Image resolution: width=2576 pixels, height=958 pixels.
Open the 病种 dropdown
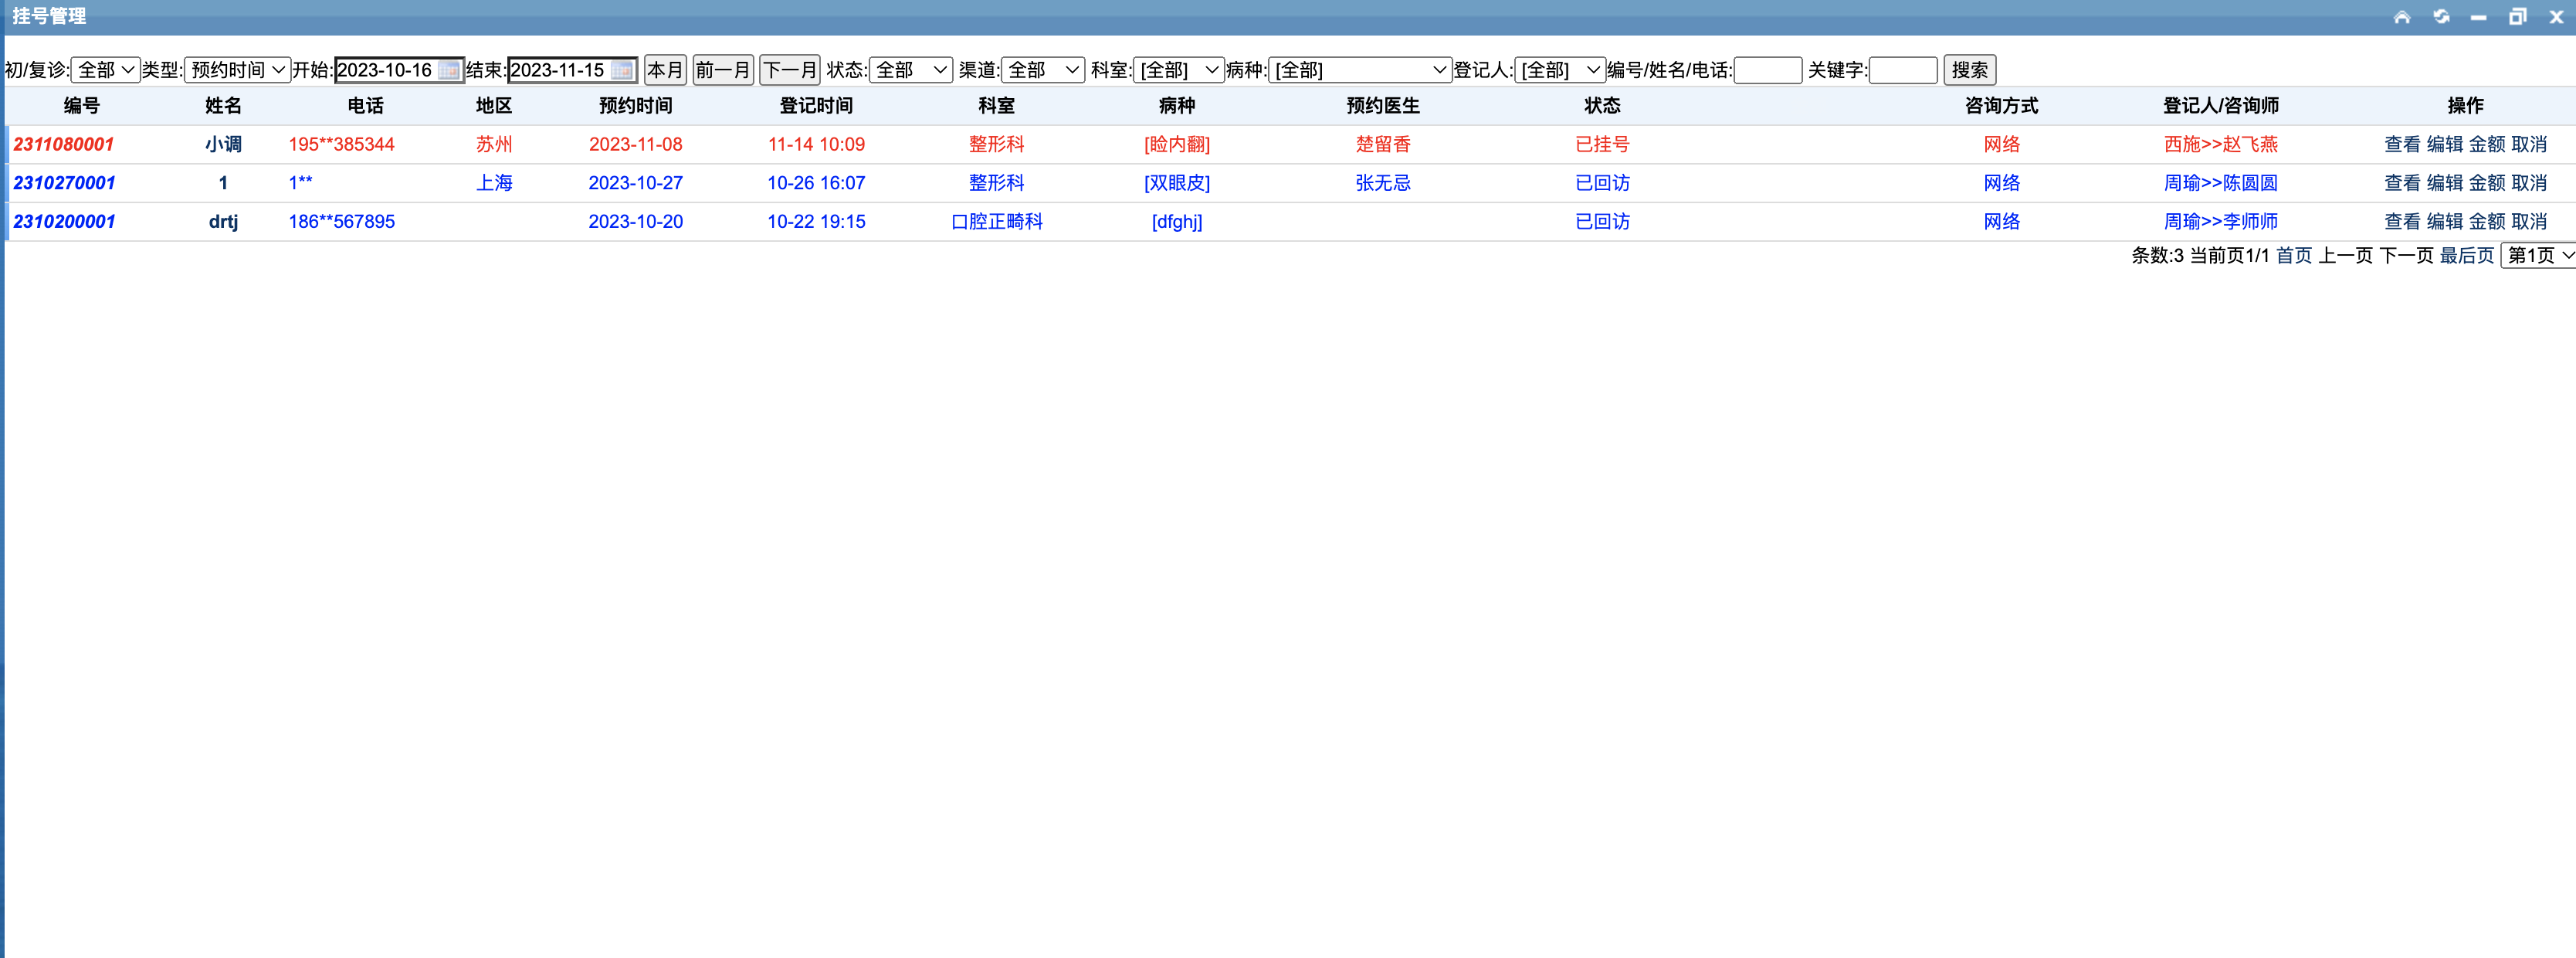click(1360, 70)
